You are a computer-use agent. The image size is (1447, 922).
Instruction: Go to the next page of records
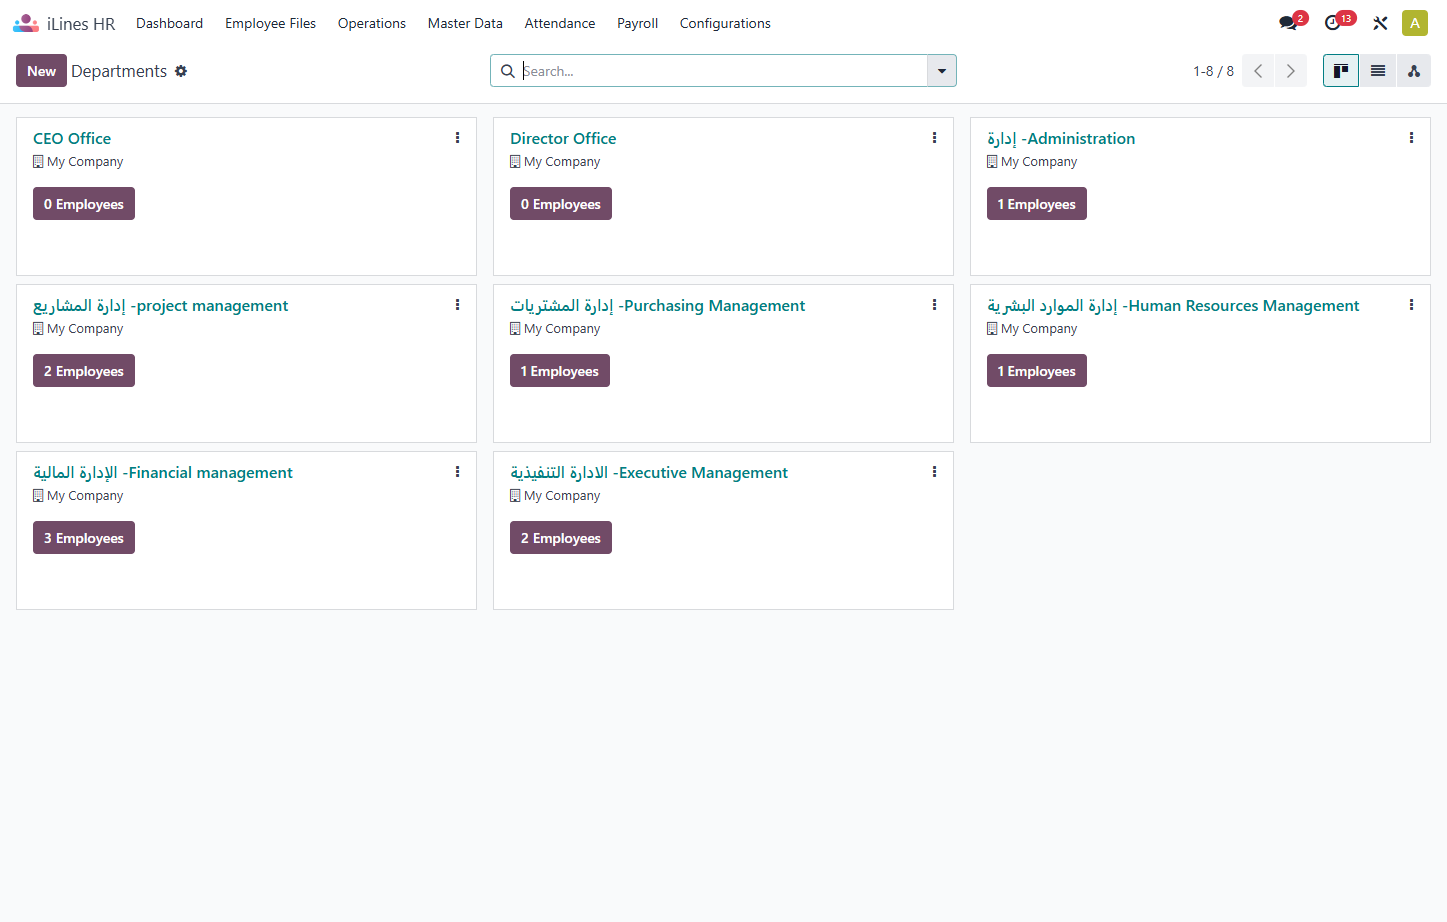1291,71
